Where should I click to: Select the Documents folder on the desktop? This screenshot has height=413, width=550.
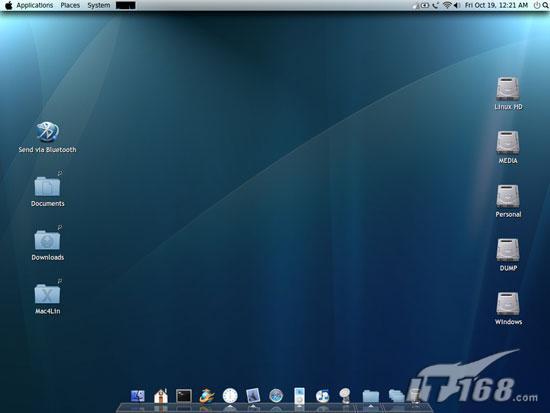point(47,186)
